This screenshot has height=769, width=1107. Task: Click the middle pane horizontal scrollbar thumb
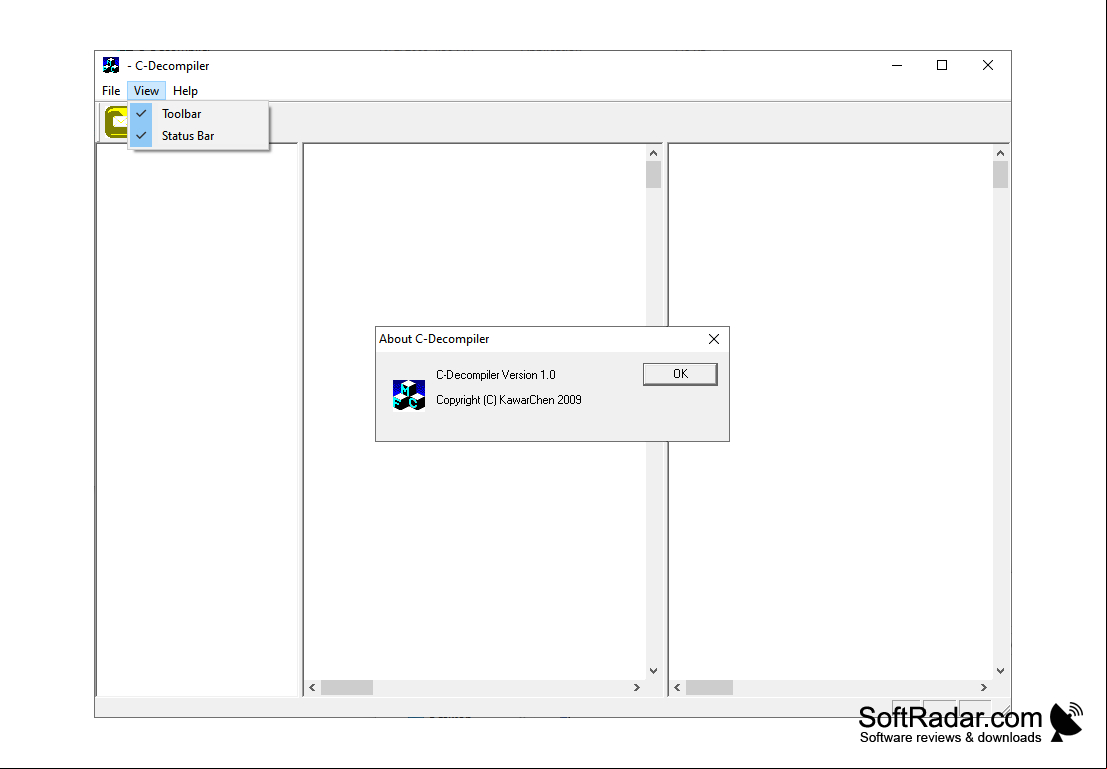[x=347, y=687]
